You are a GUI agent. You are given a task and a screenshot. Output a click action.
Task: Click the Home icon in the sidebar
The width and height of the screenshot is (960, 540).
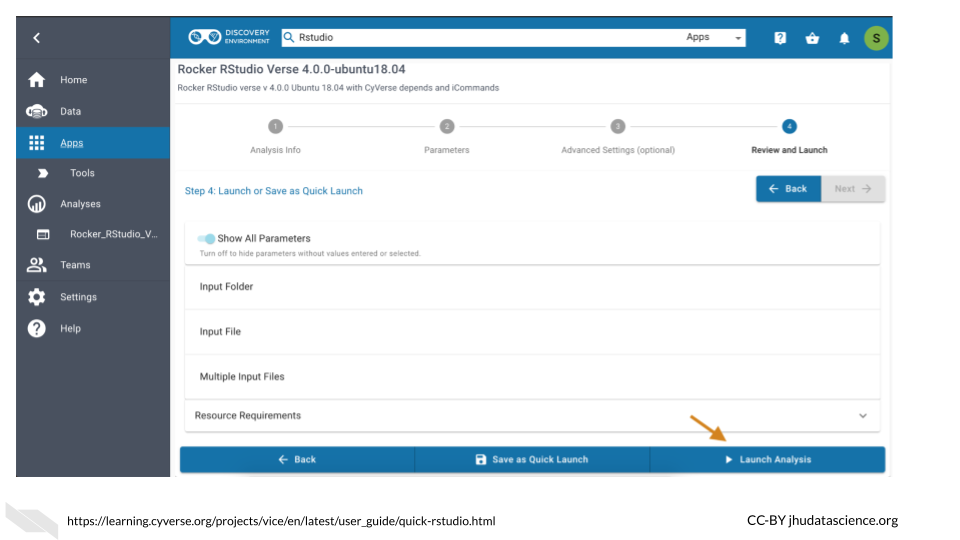point(37,80)
